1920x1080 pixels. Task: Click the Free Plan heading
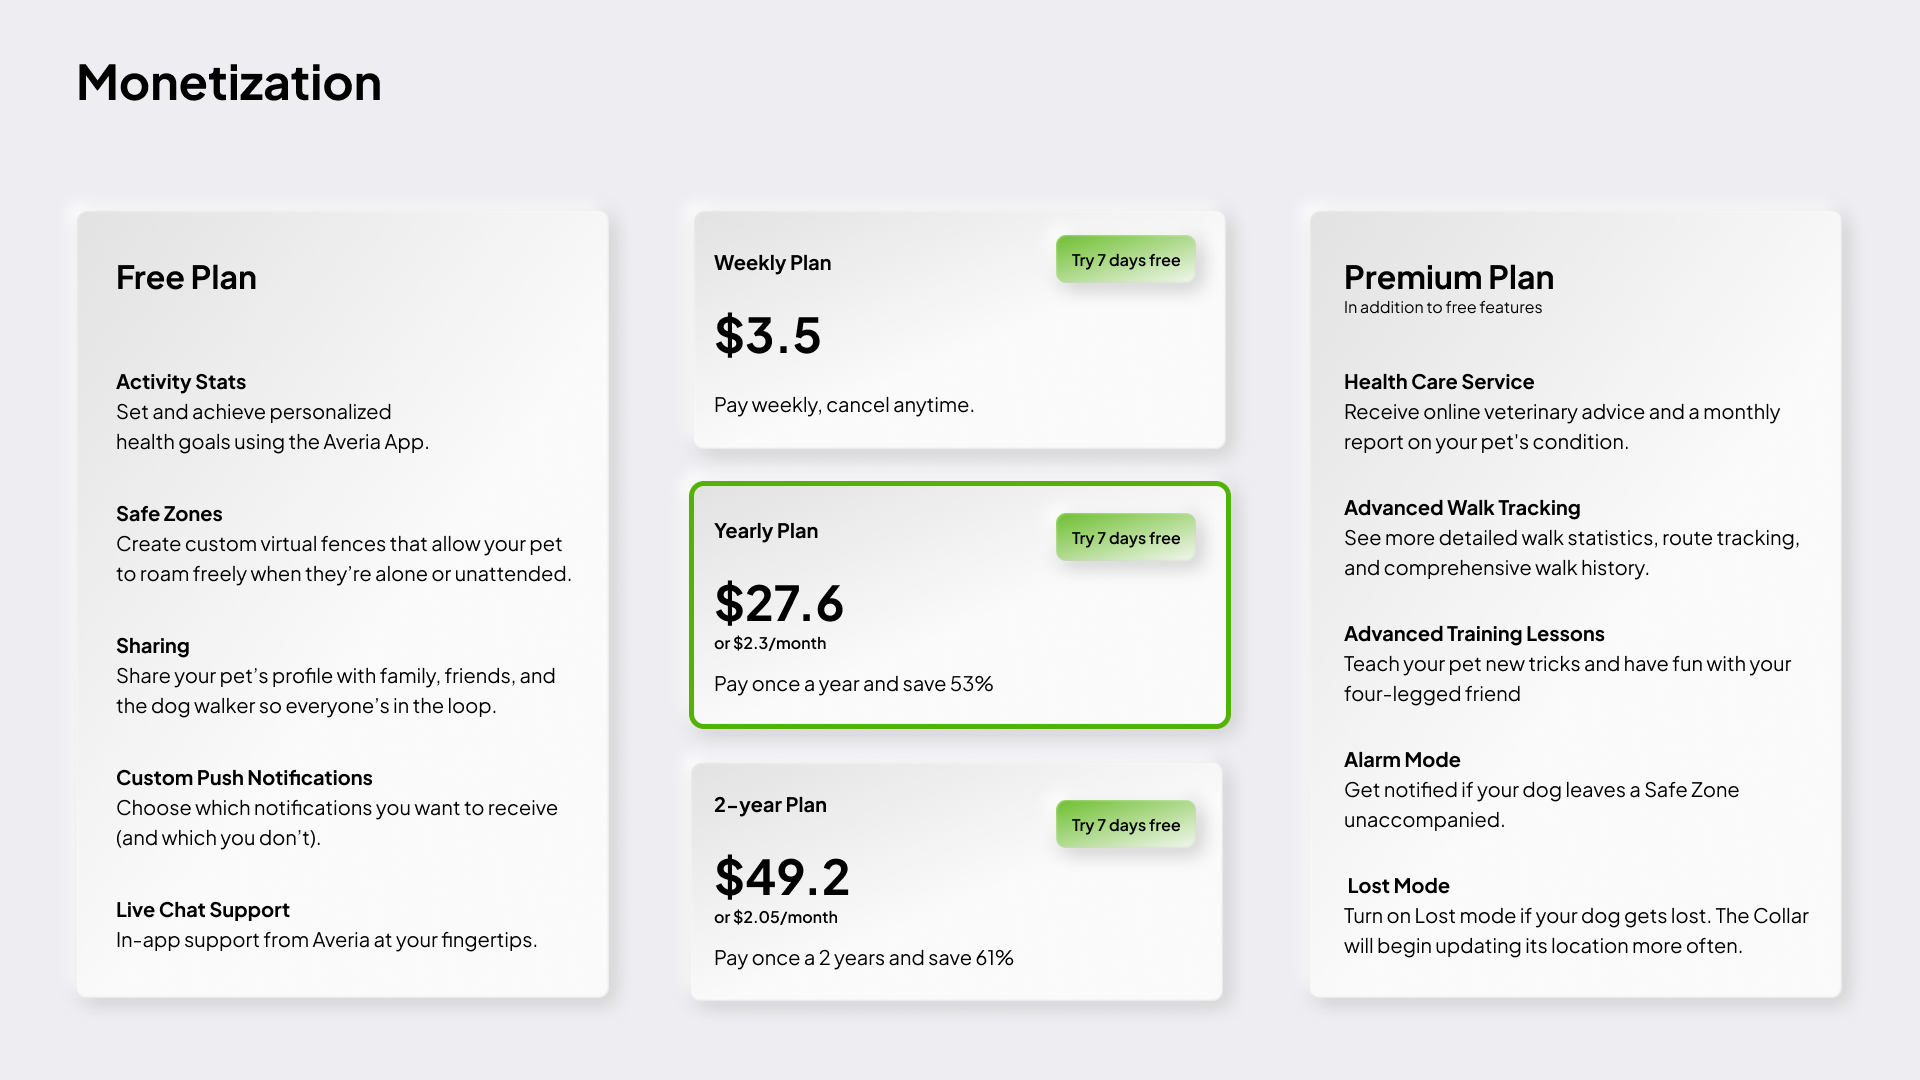tap(186, 277)
